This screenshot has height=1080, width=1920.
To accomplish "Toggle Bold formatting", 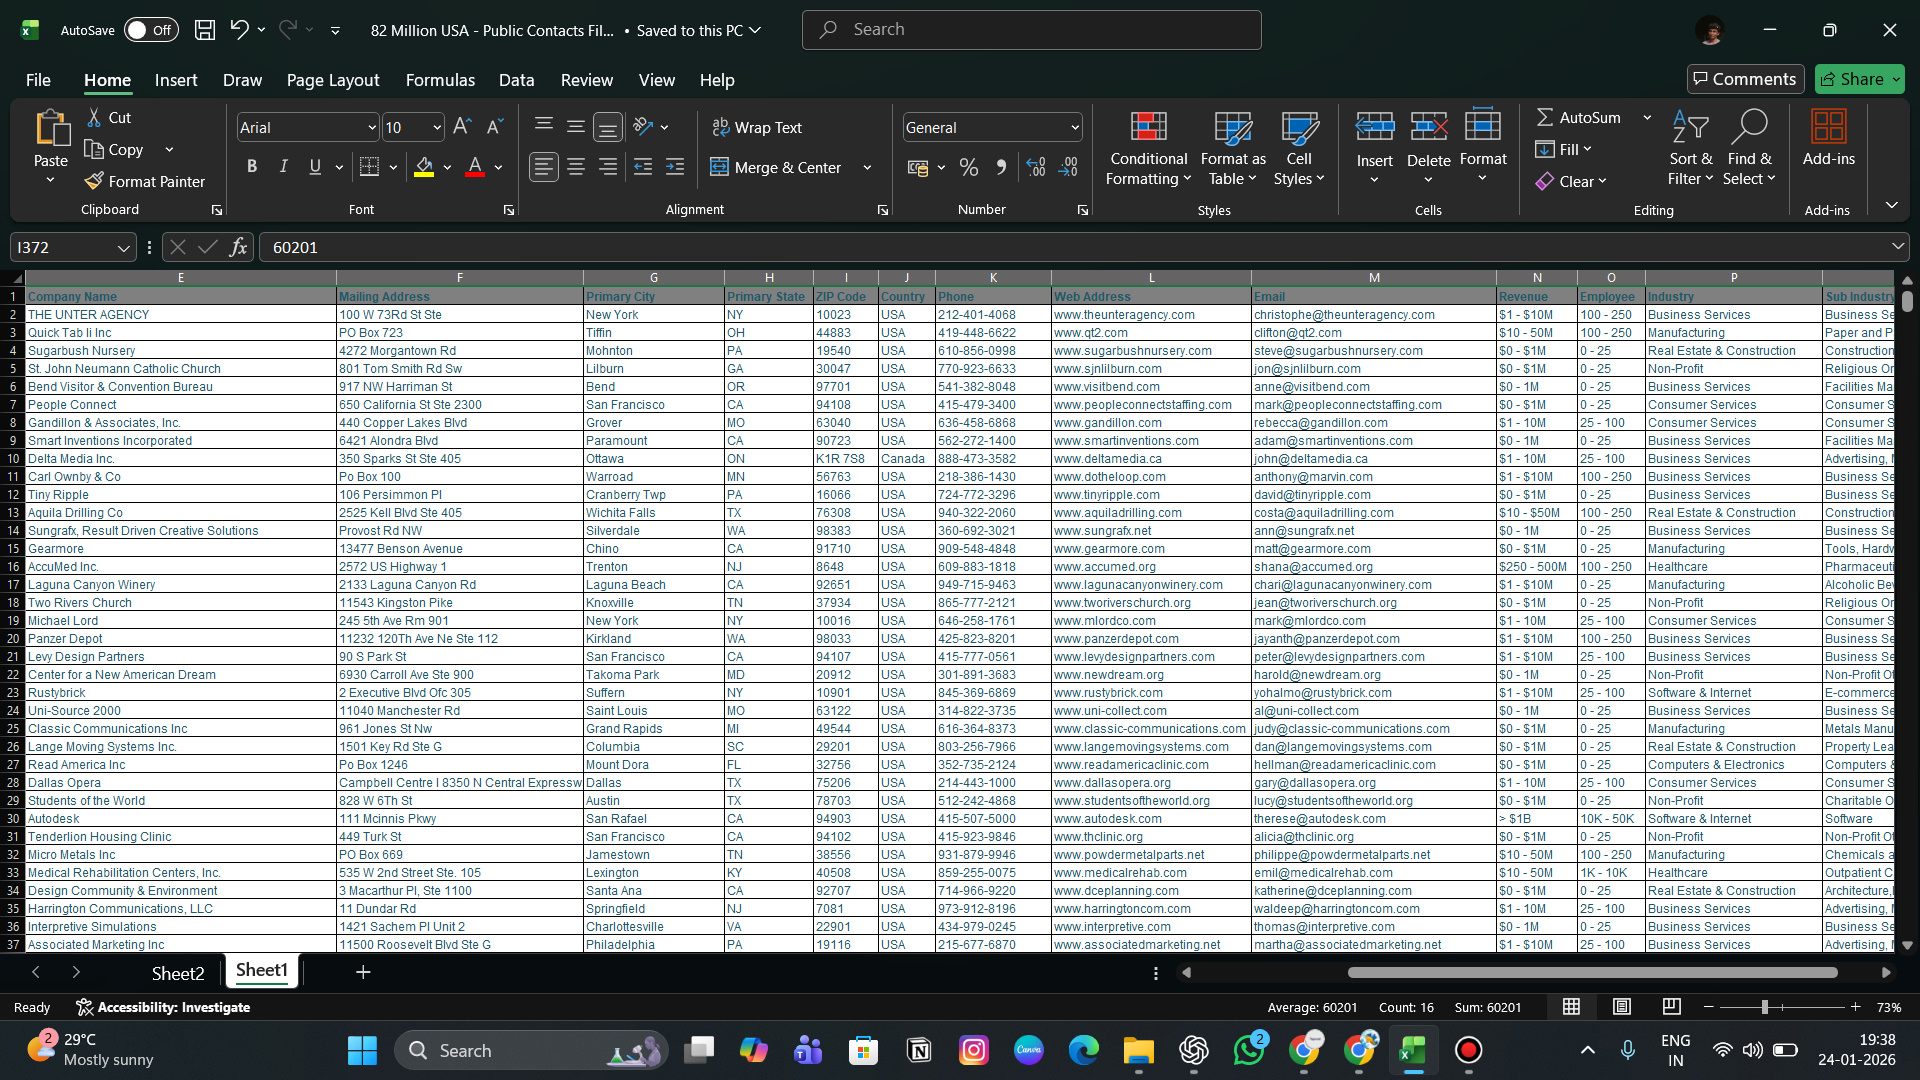I will coord(252,167).
